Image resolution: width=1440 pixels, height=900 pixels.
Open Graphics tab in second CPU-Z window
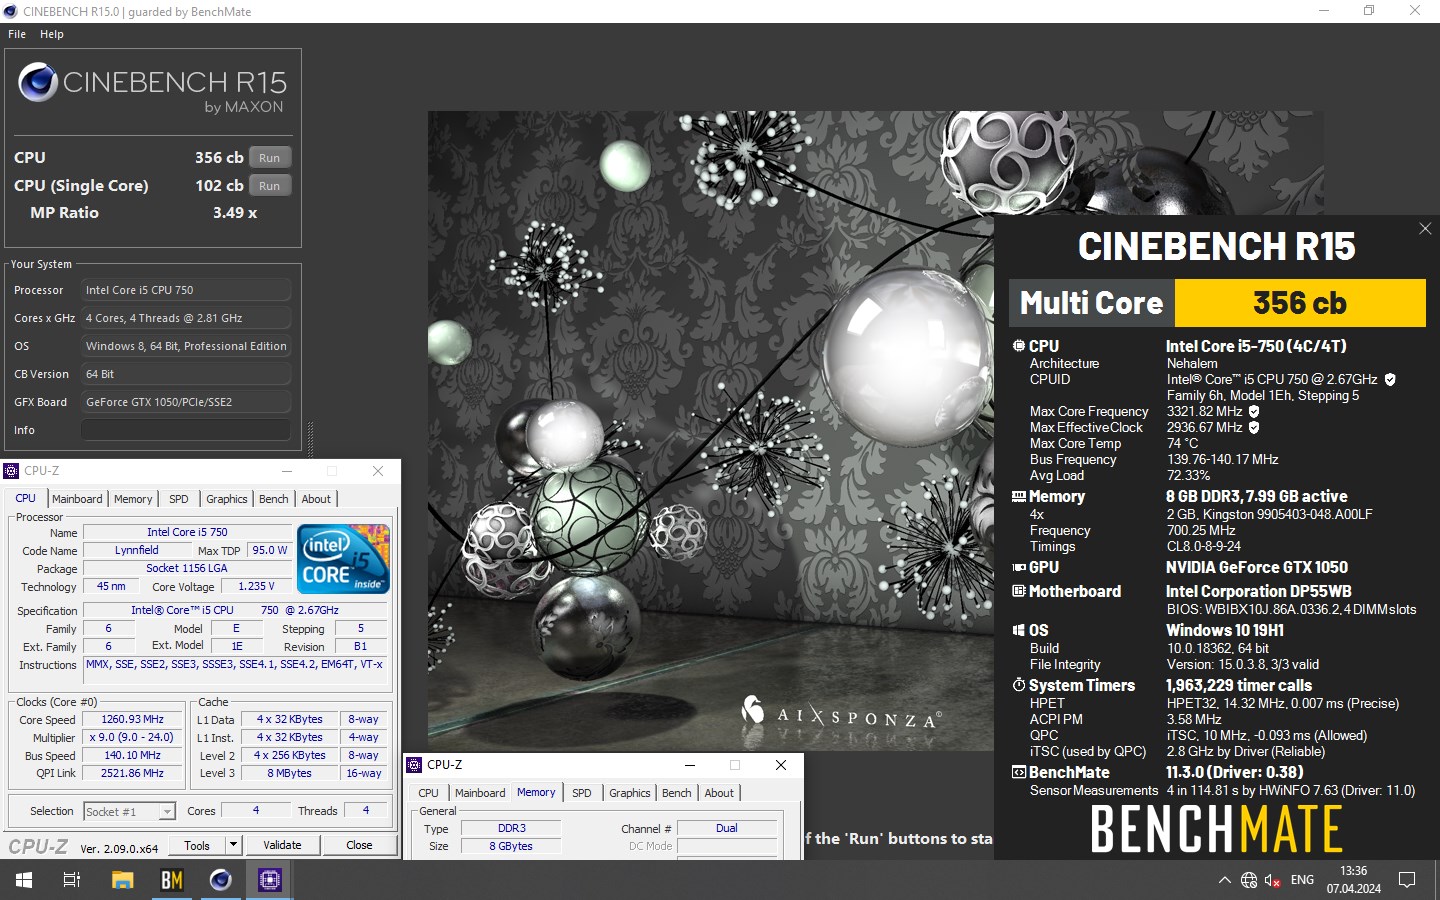pyautogui.click(x=630, y=793)
